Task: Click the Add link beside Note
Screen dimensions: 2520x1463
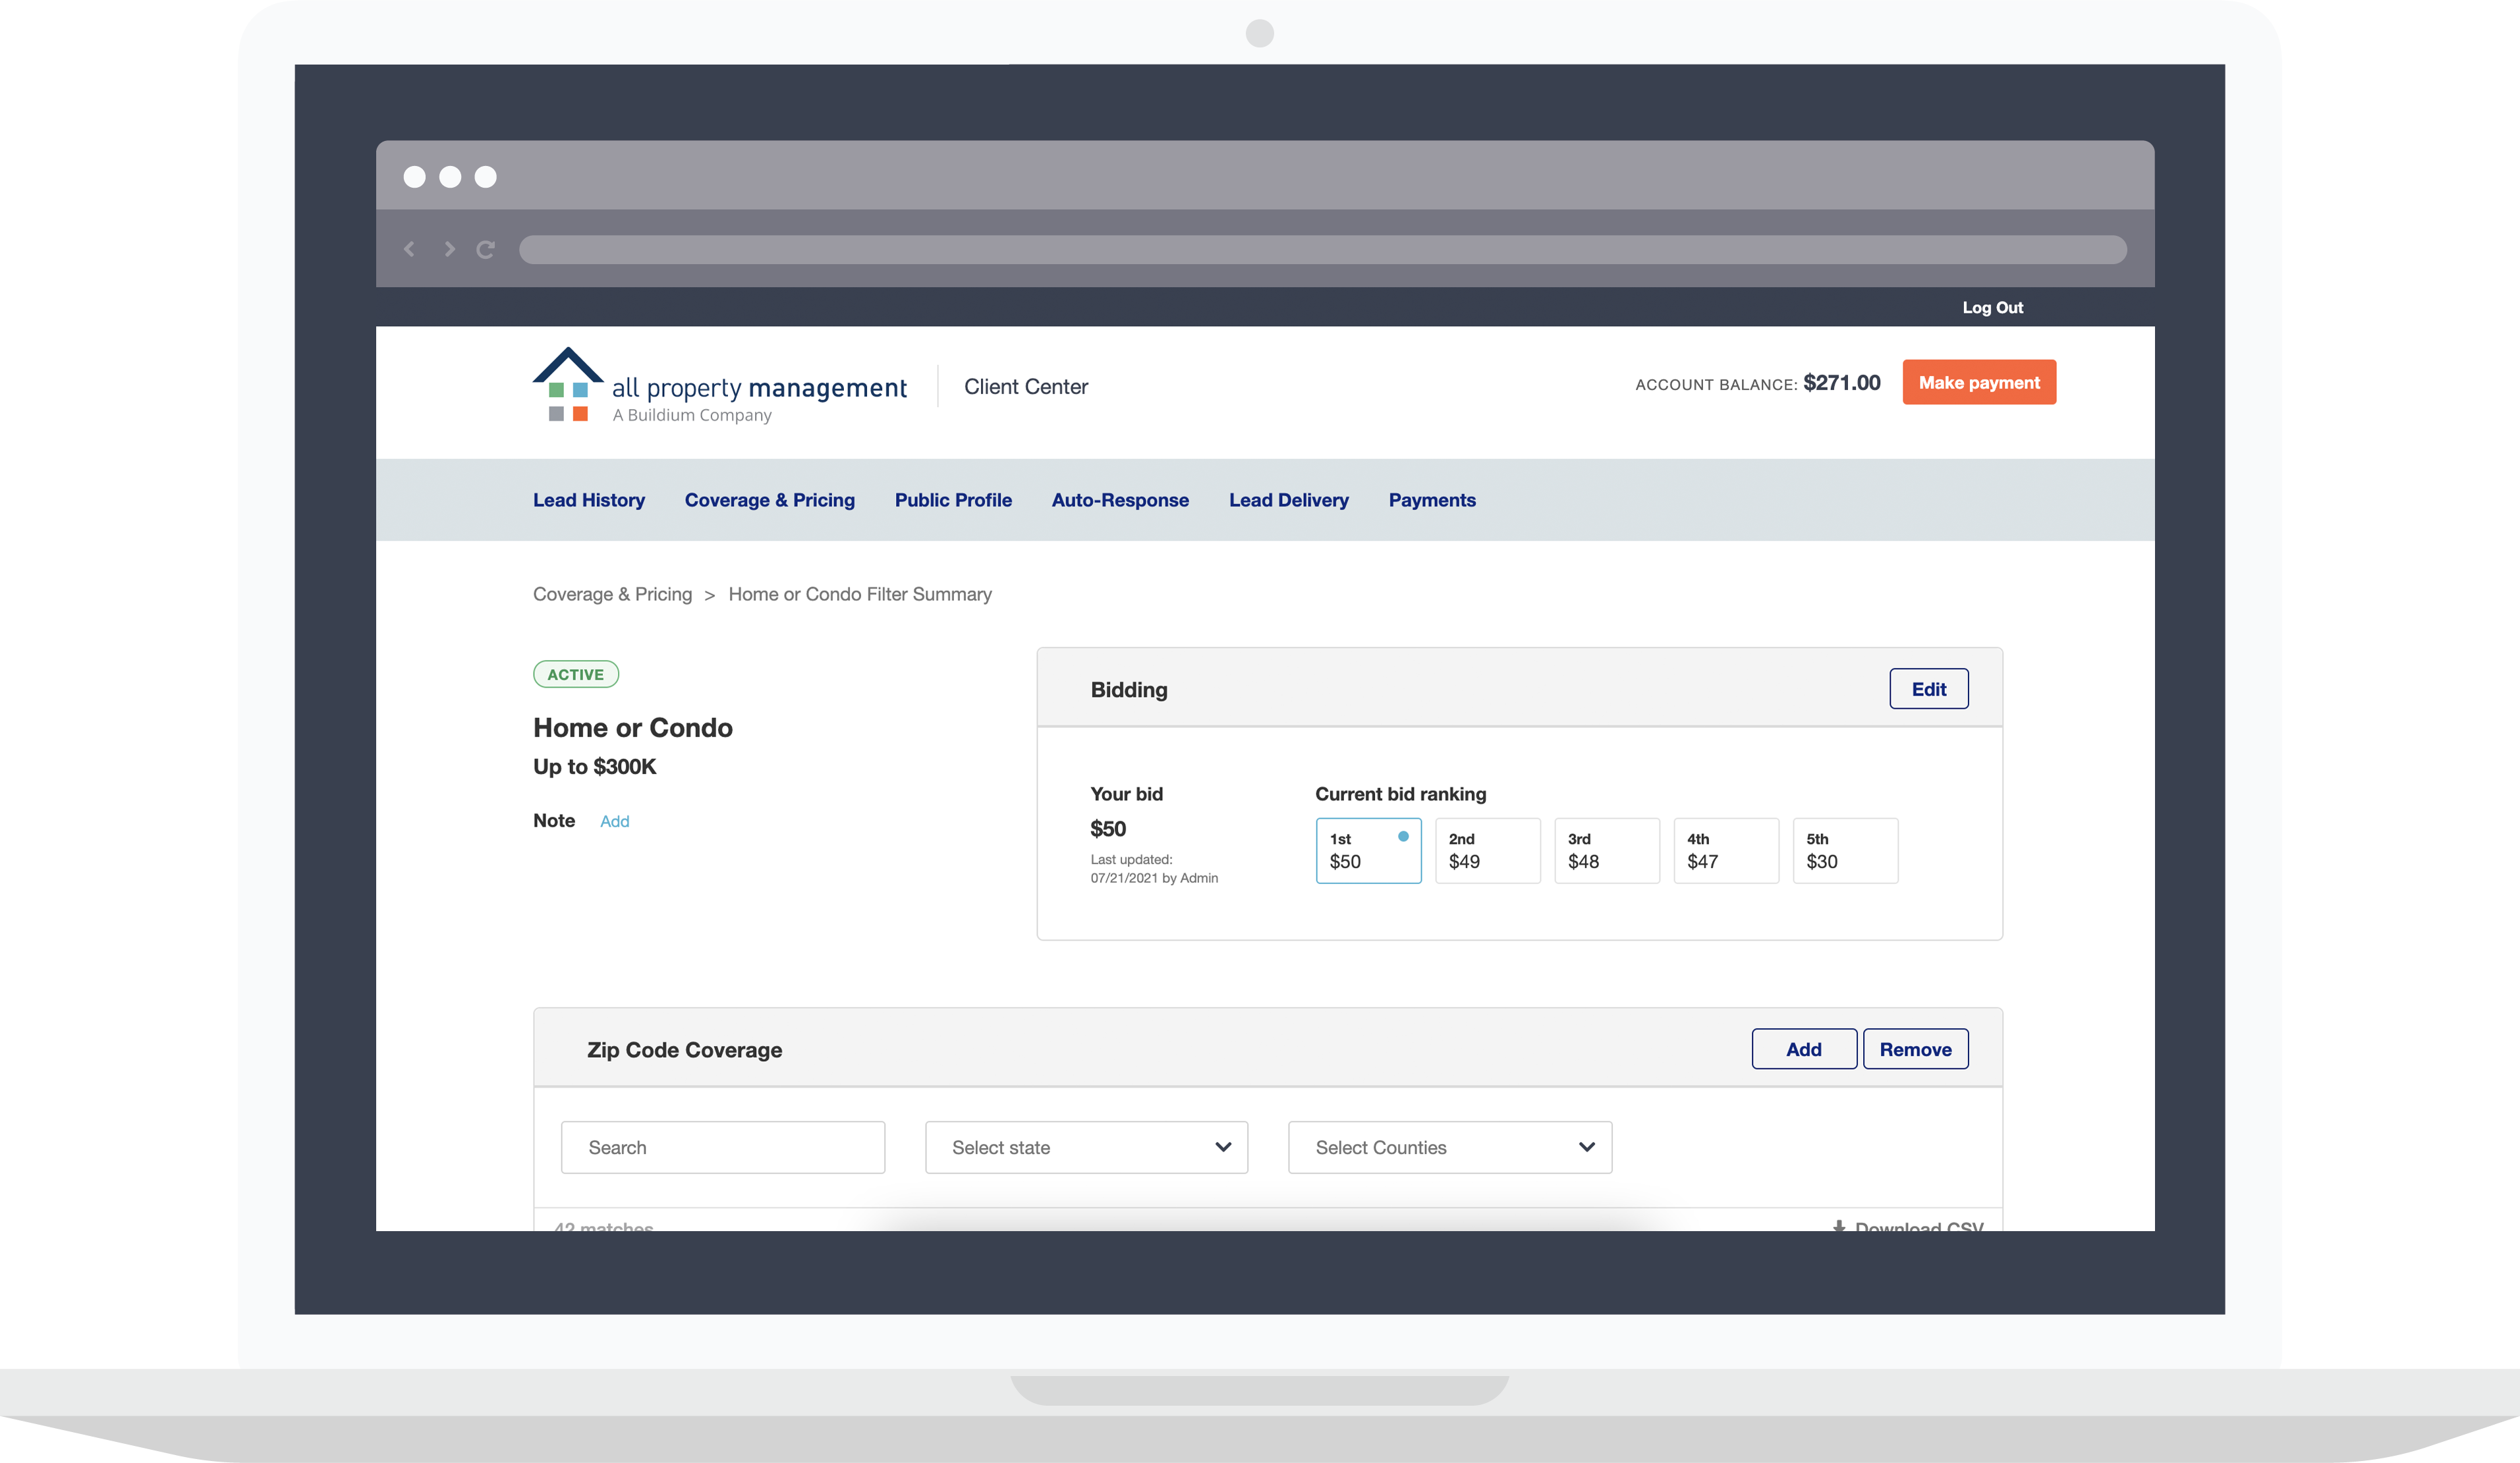Action: (614, 821)
